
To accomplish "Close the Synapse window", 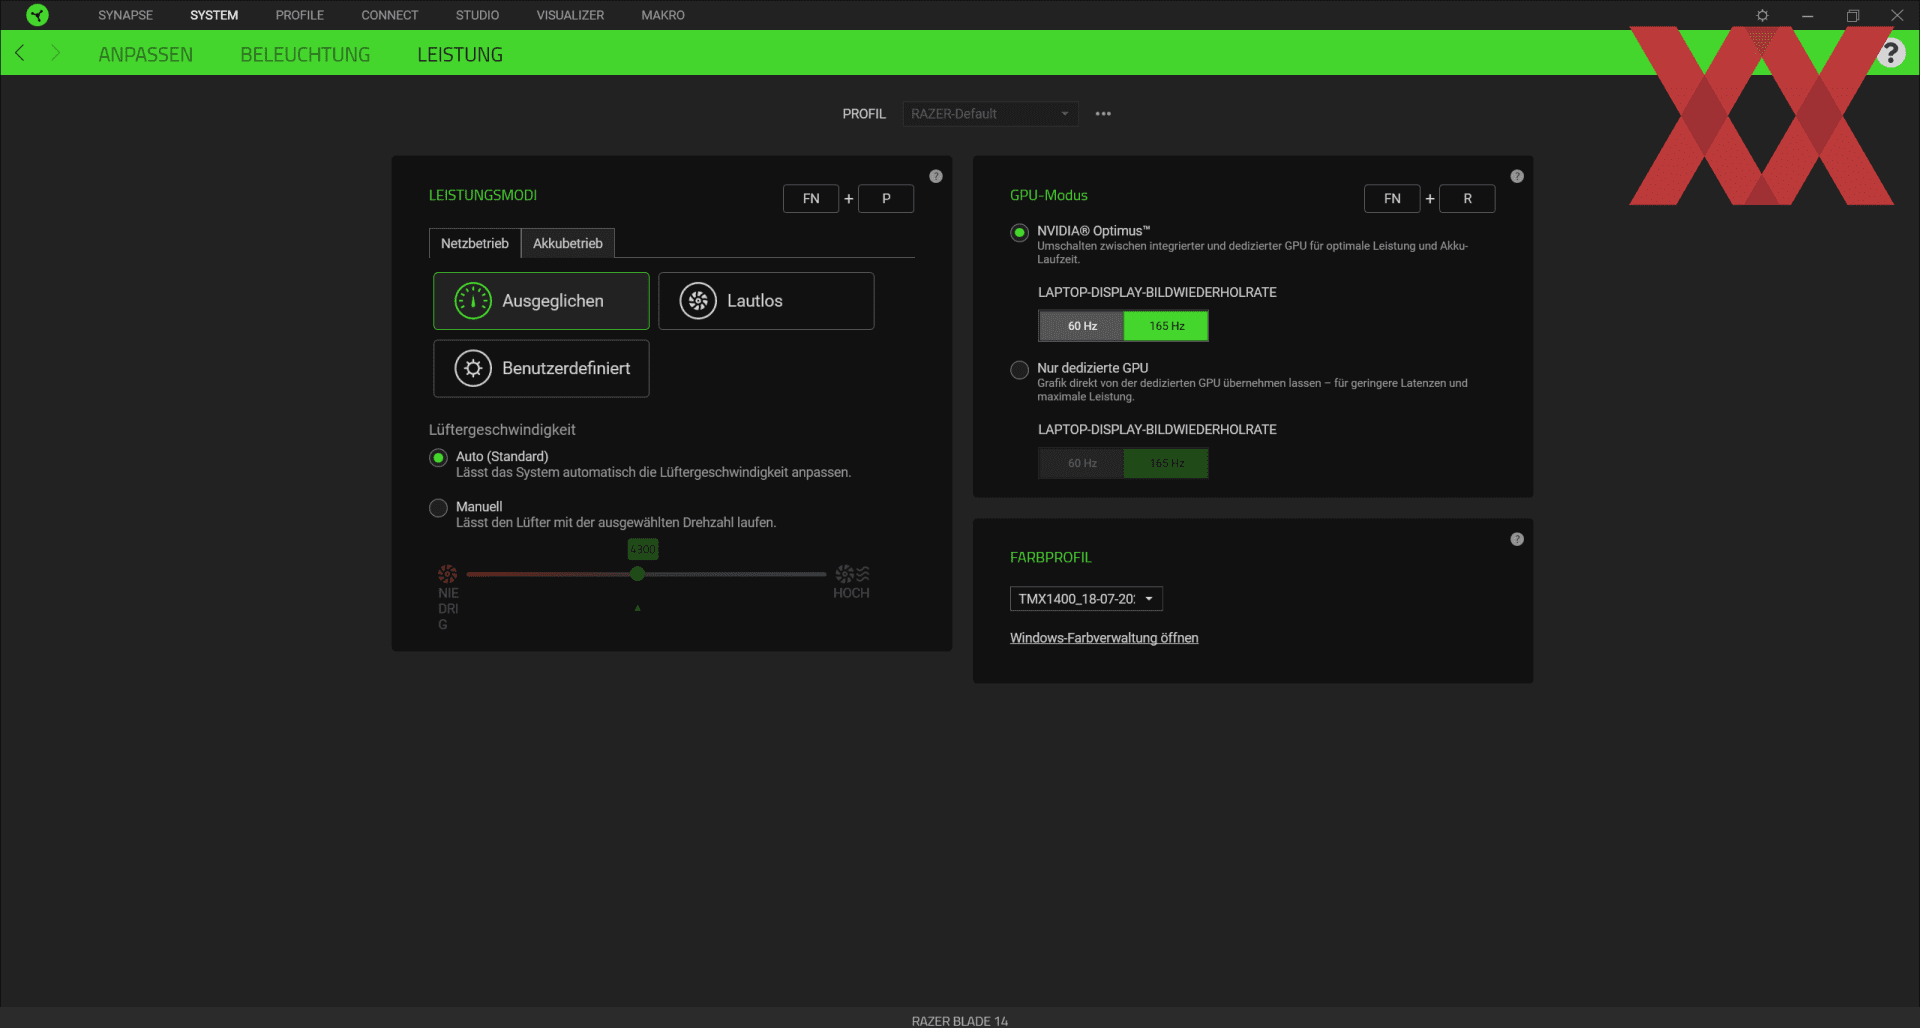I will click(x=1897, y=15).
